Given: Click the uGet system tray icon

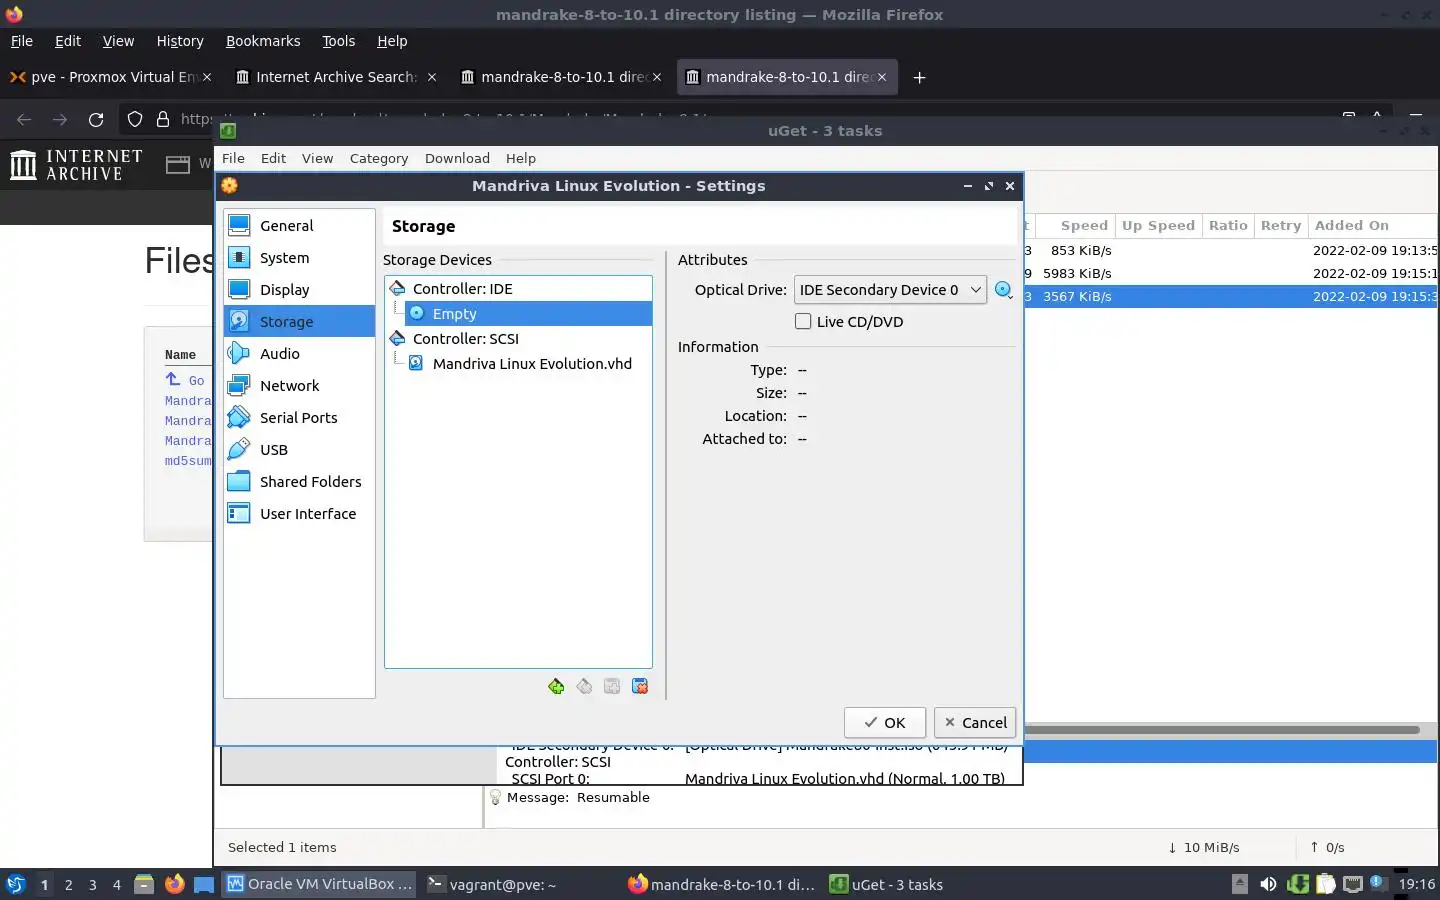Looking at the screenshot, I should click(1297, 884).
